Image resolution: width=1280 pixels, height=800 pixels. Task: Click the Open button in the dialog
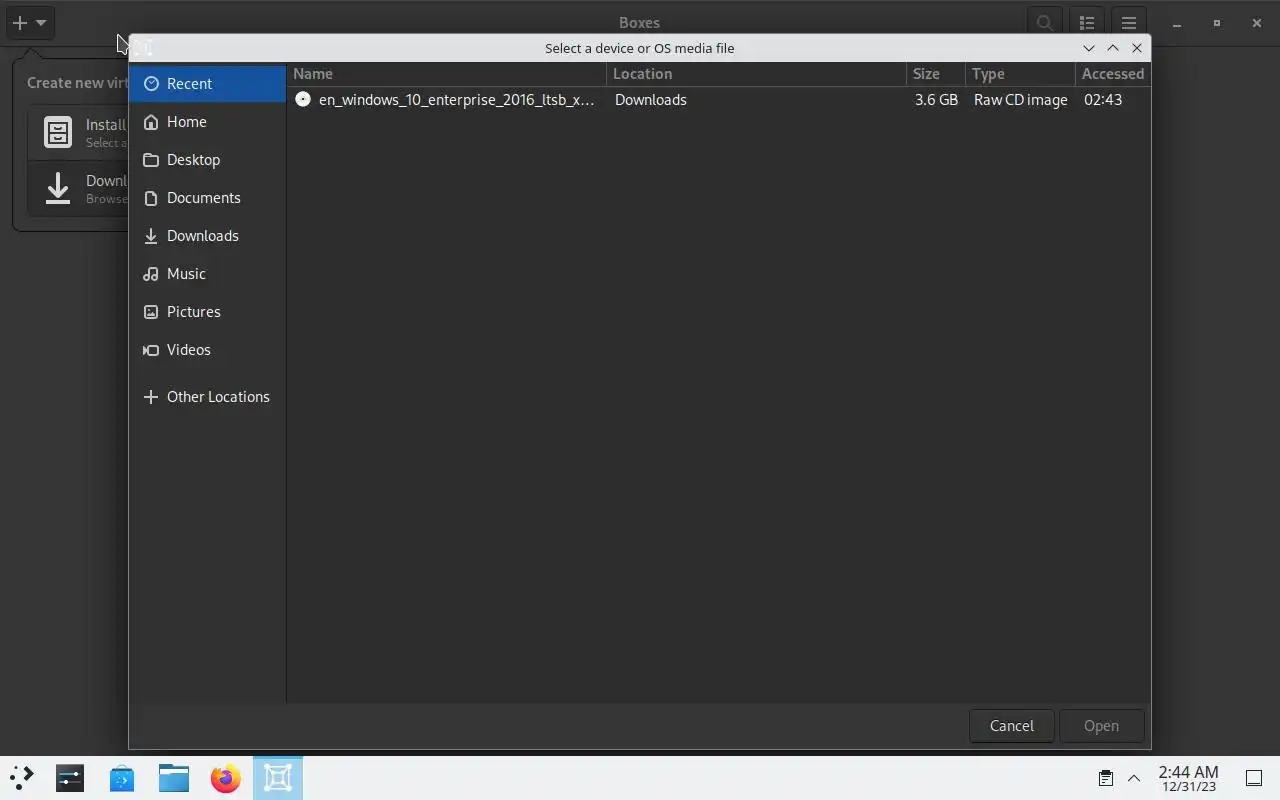[1101, 726]
